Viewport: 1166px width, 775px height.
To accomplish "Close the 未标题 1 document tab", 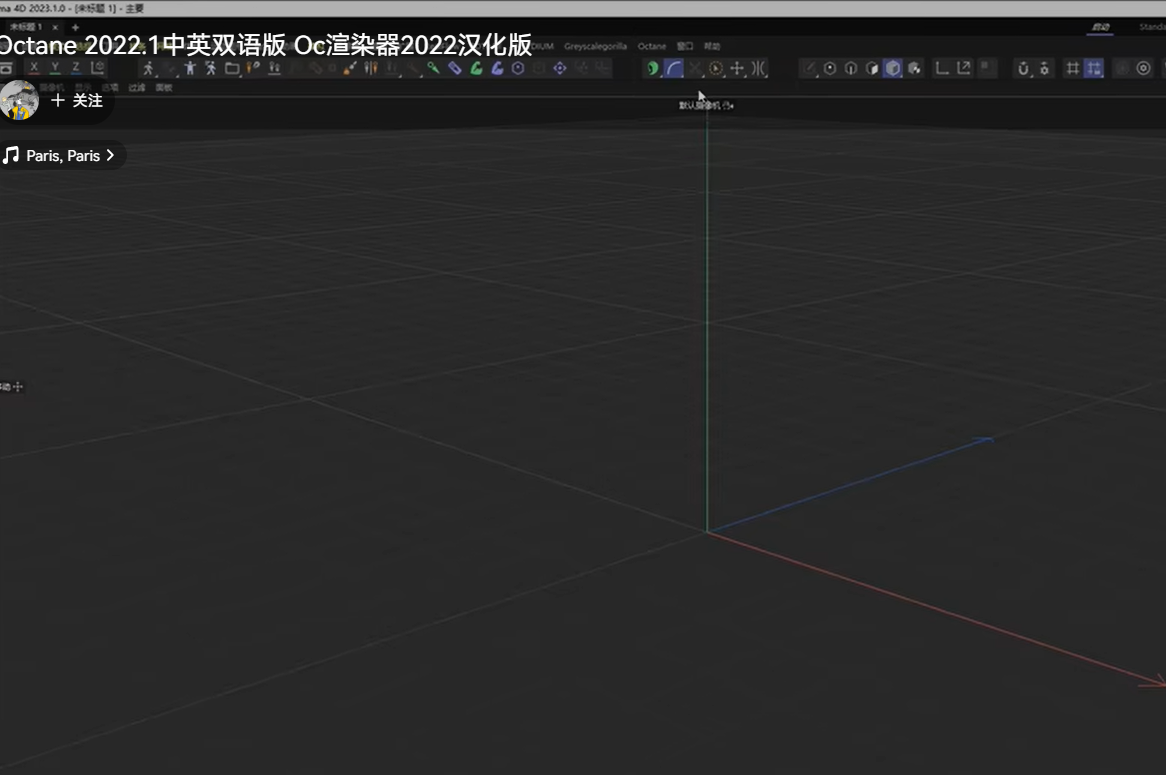I will pyautogui.click(x=55, y=28).
